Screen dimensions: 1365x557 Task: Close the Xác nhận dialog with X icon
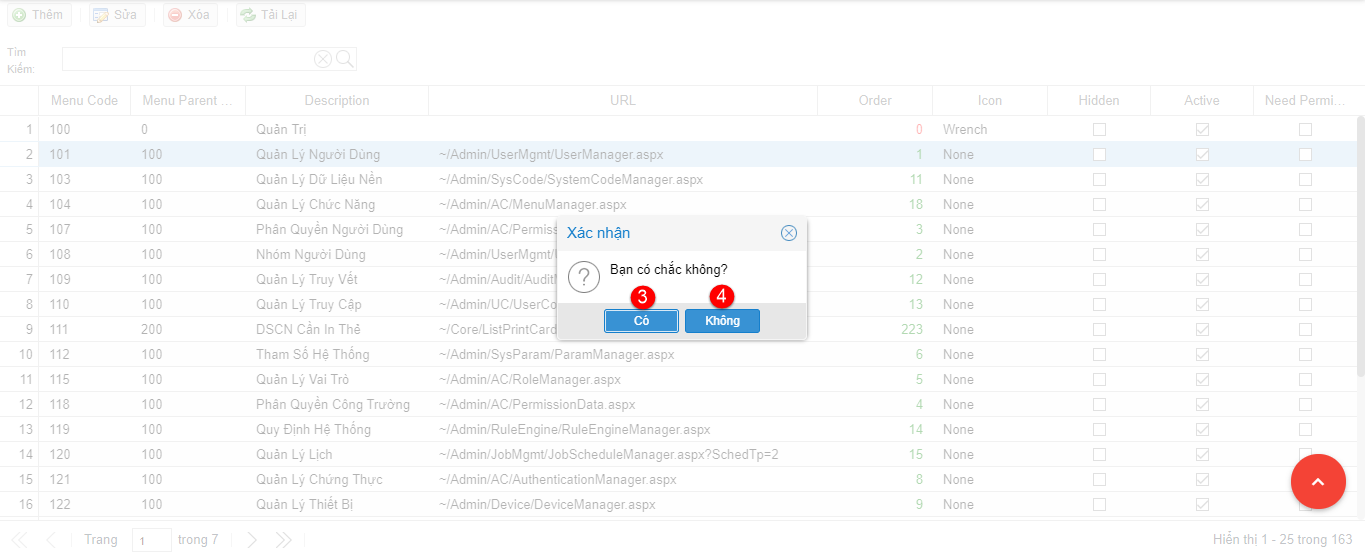(788, 233)
